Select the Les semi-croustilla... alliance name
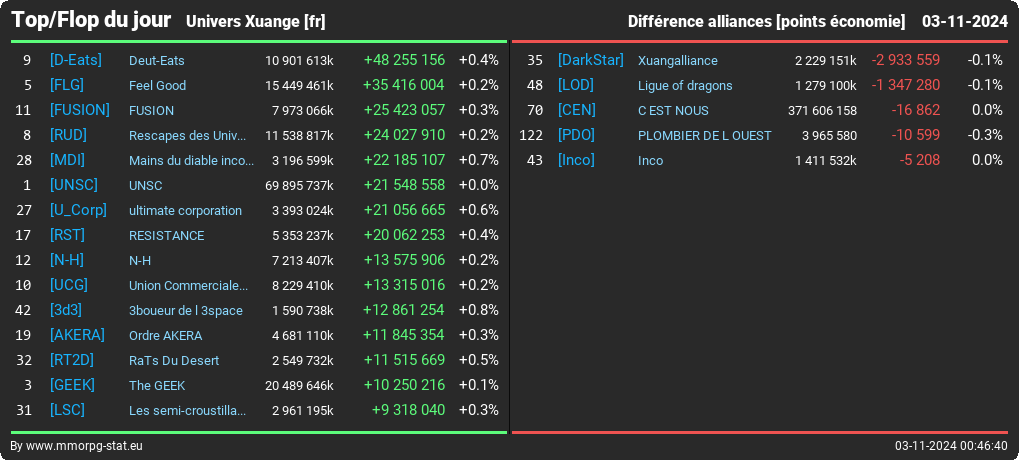Viewport: 1019px width, 460px height. point(188,411)
